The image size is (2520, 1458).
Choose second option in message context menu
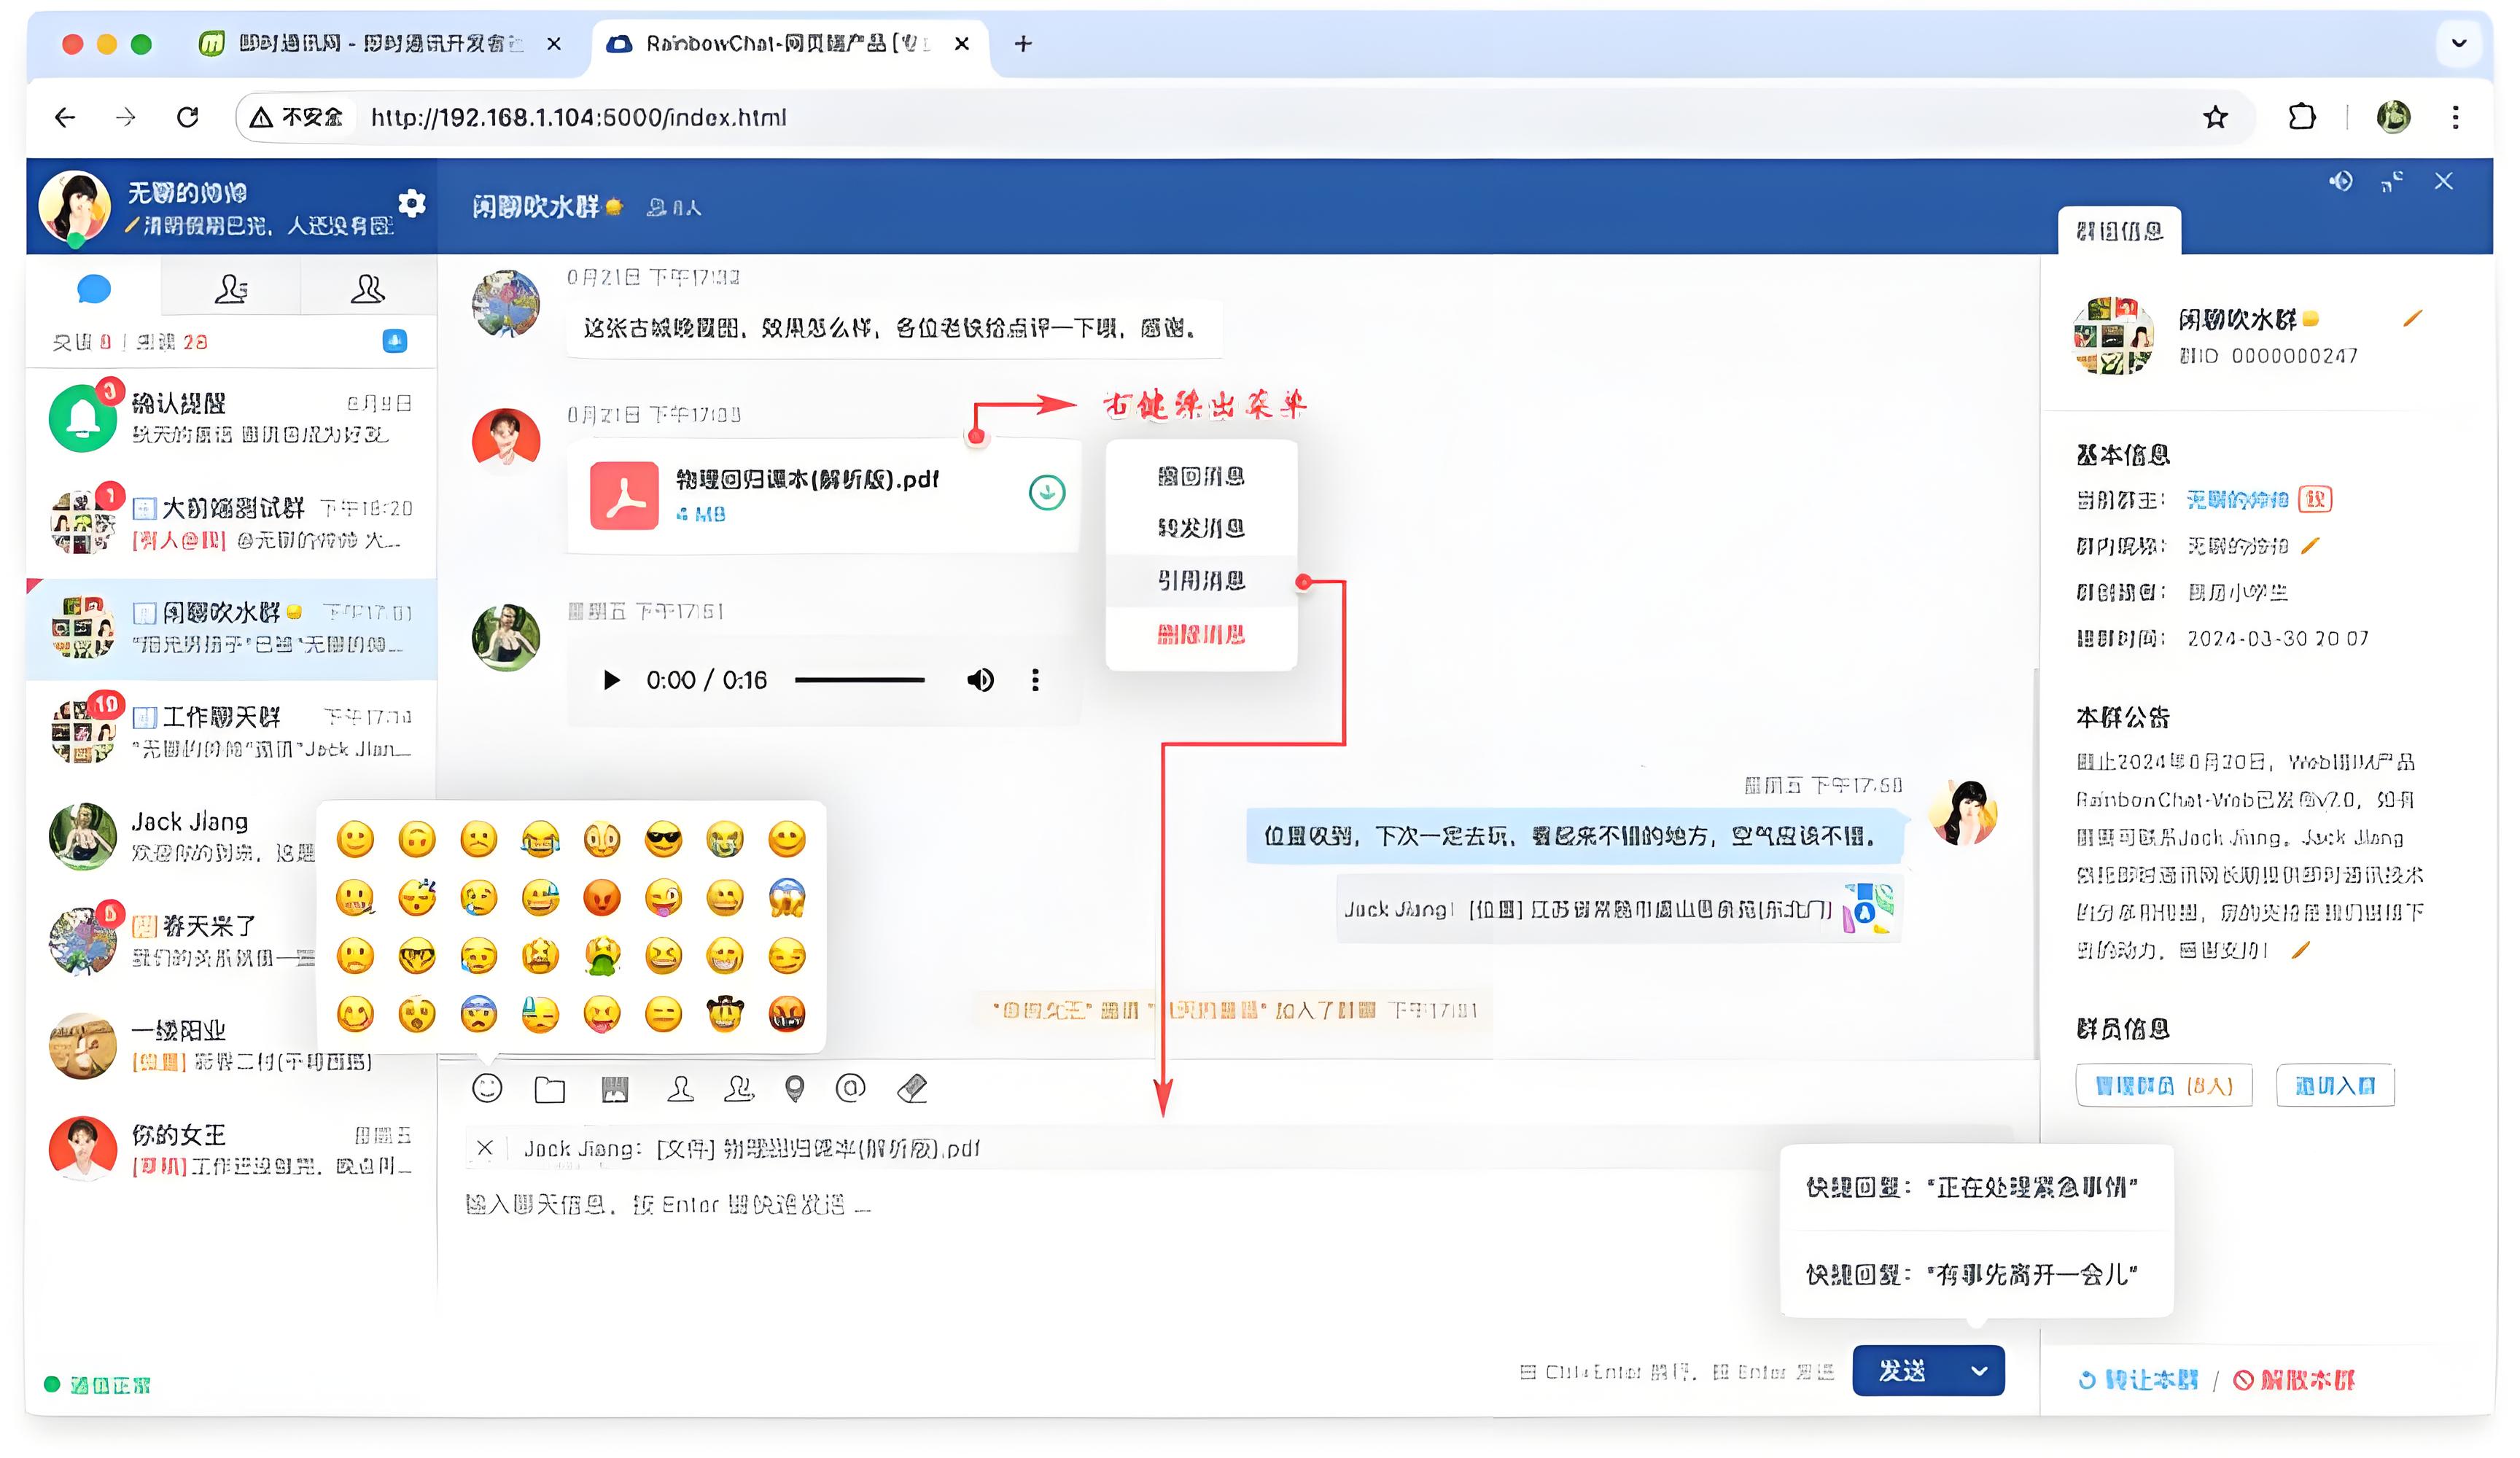[x=1201, y=528]
